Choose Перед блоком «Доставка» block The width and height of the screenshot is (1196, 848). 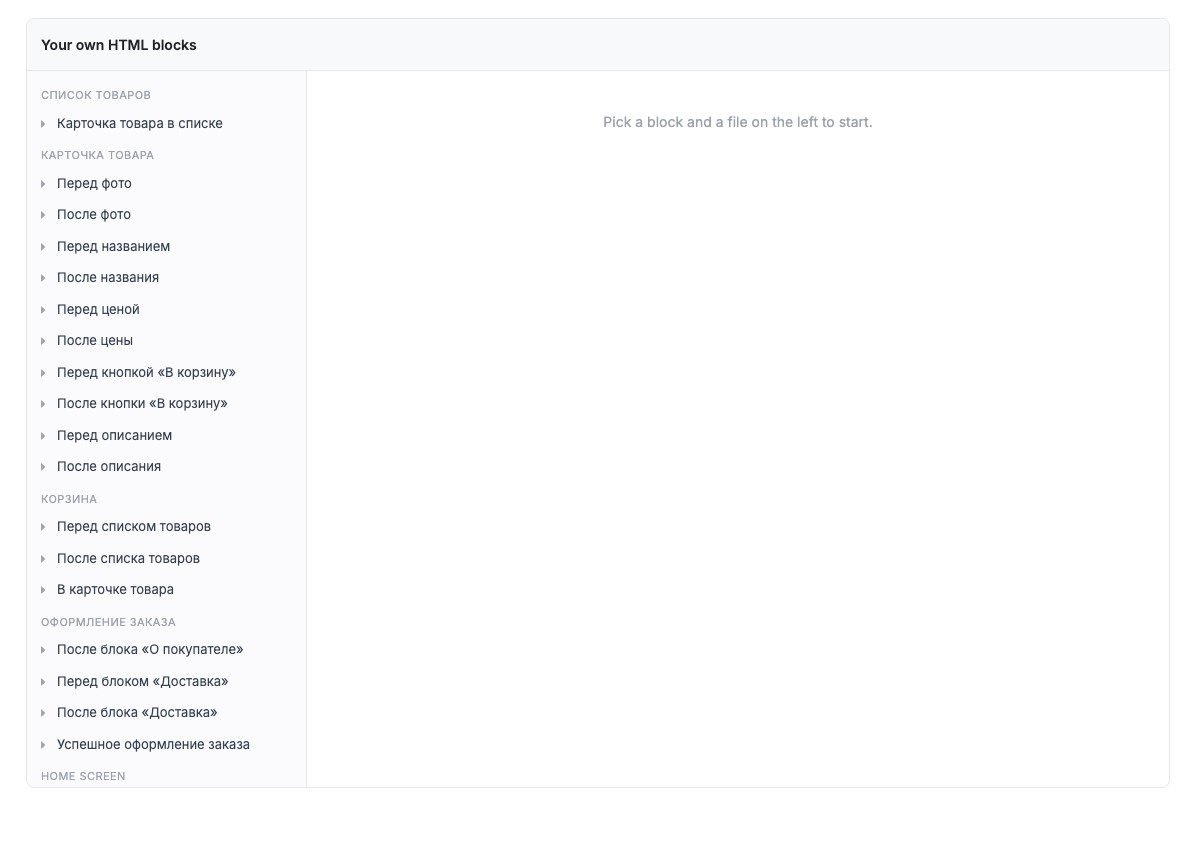click(143, 682)
